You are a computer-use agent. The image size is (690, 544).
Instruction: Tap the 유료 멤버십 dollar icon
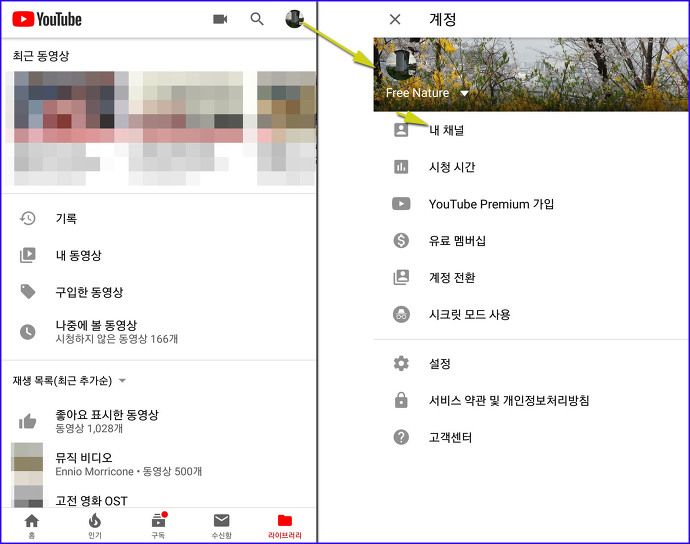click(401, 241)
